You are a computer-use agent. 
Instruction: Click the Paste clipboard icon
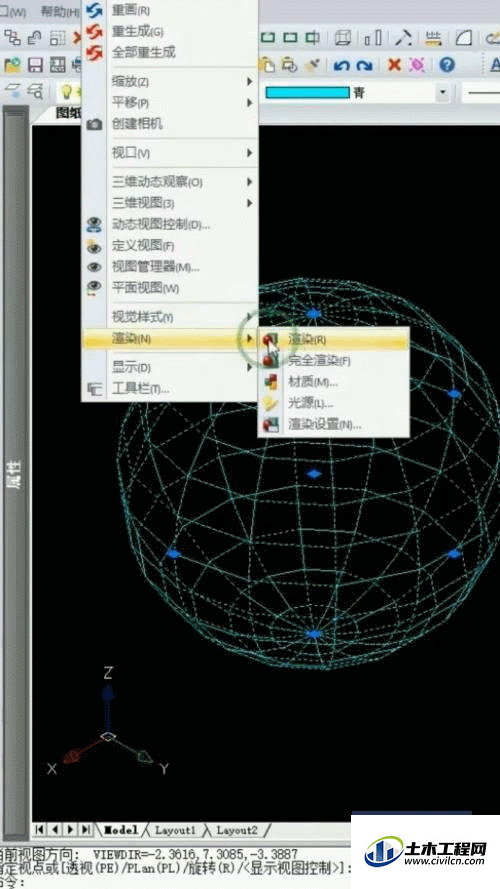267,65
